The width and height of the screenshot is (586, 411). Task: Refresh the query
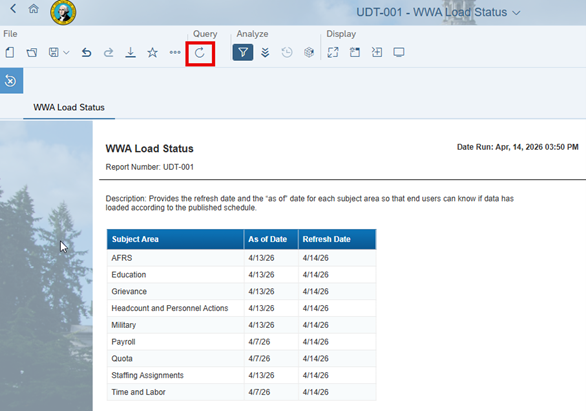point(200,53)
